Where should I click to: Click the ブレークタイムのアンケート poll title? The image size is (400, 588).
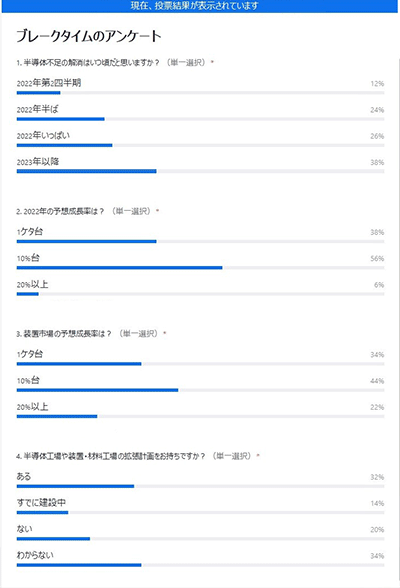pos(89,36)
